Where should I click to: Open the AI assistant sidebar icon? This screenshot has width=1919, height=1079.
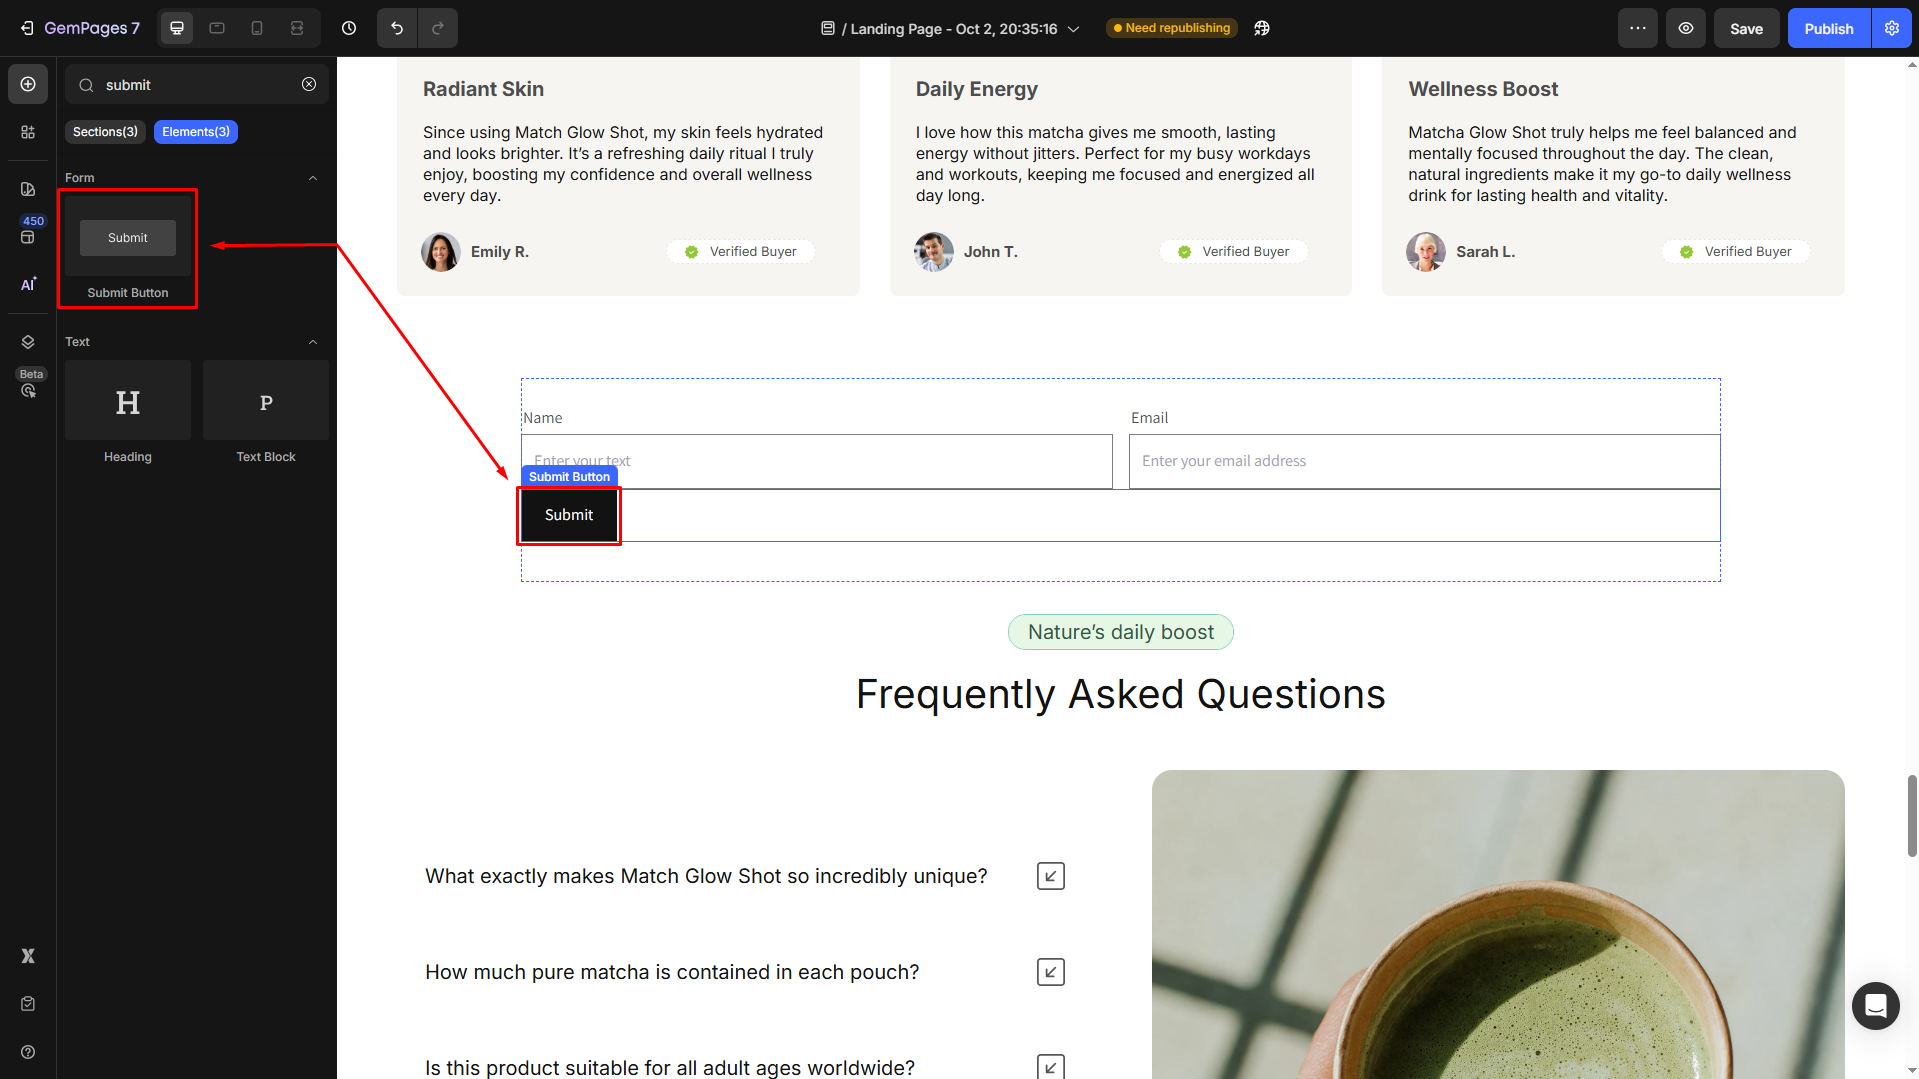click(x=28, y=284)
